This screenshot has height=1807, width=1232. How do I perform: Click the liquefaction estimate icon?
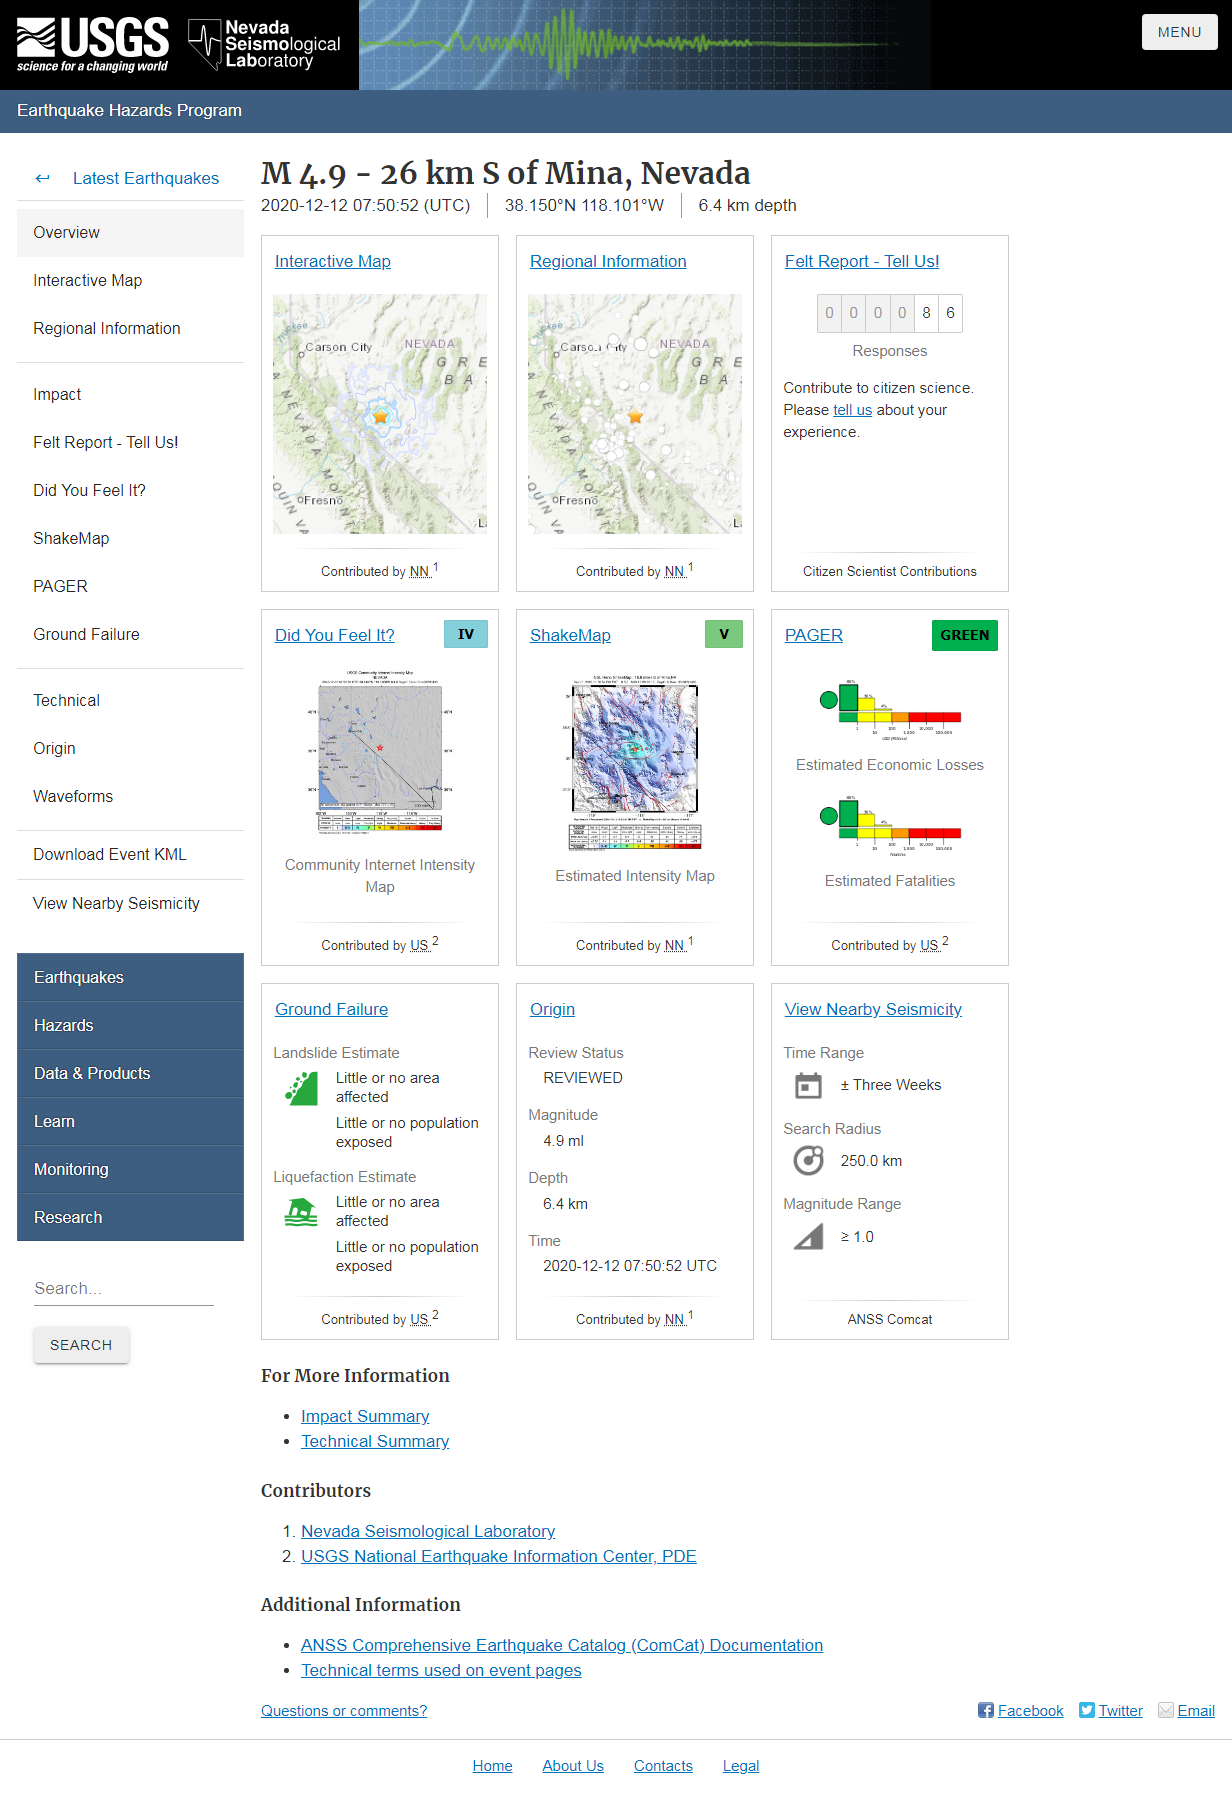[301, 1212]
